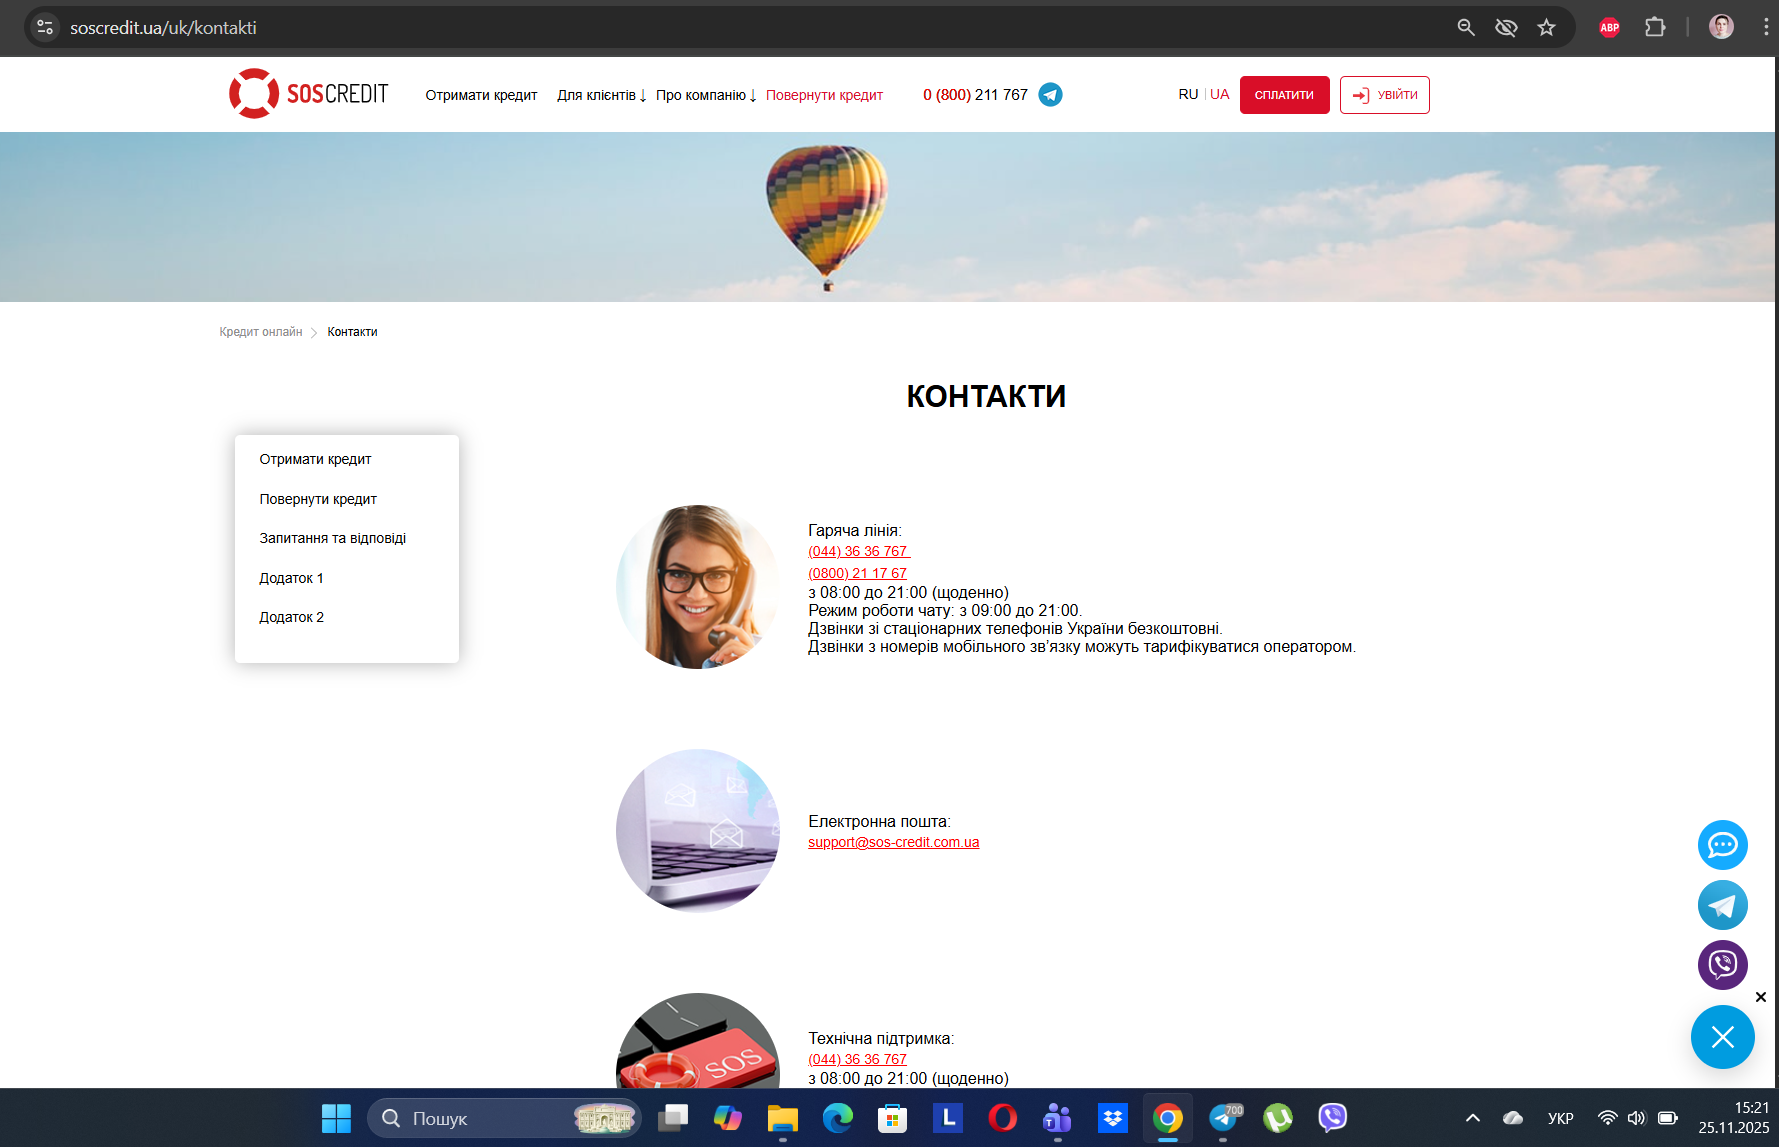The image size is (1779, 1147).
Task: Expand the 'Для клієнтів' dropdown menu
Action: pyautogui.click(x=602, y=95)
